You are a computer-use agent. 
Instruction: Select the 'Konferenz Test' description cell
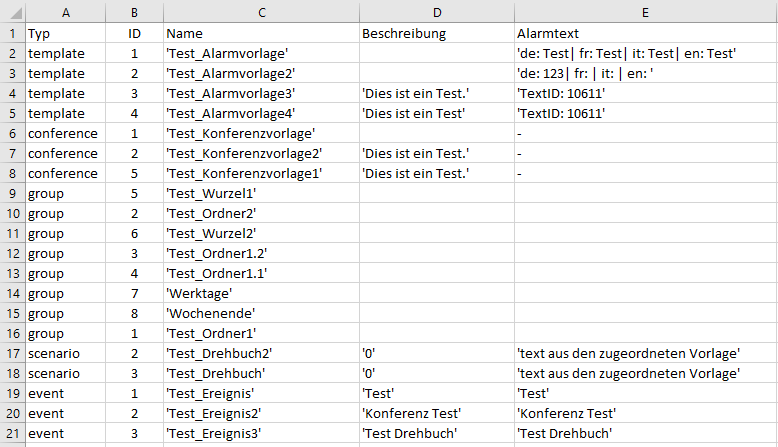437,413
